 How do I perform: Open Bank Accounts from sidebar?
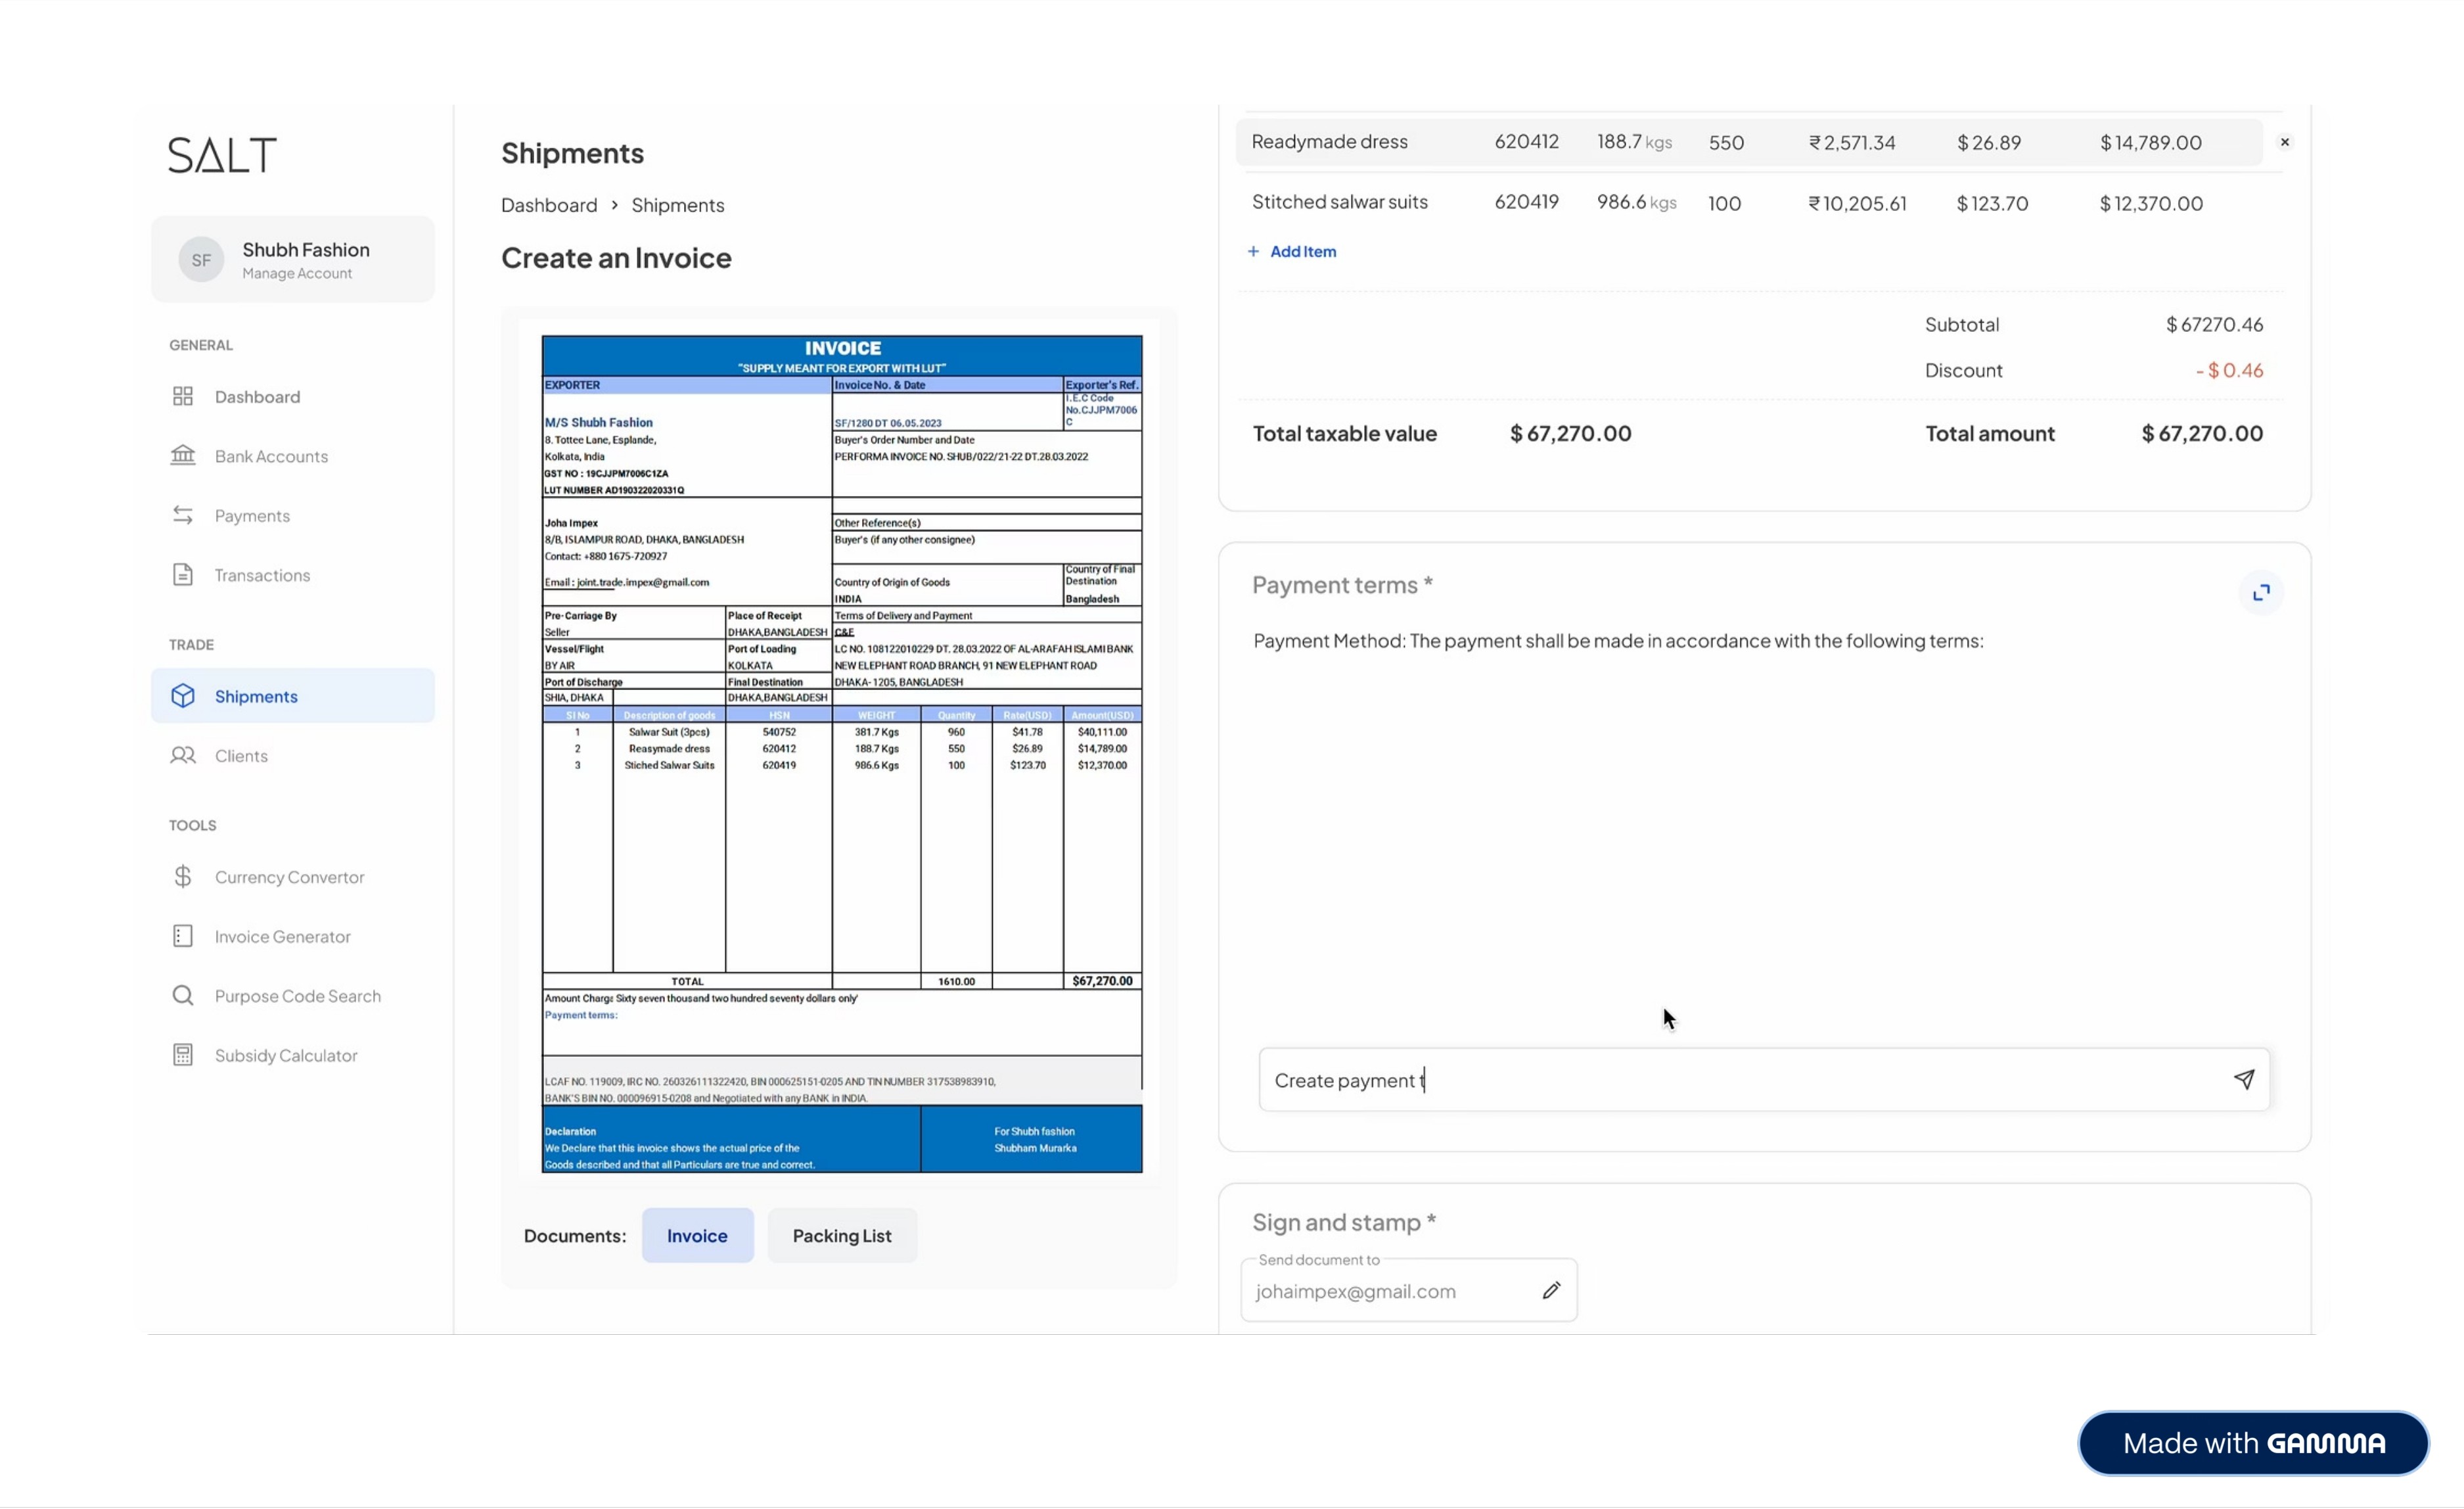point(270,456)
